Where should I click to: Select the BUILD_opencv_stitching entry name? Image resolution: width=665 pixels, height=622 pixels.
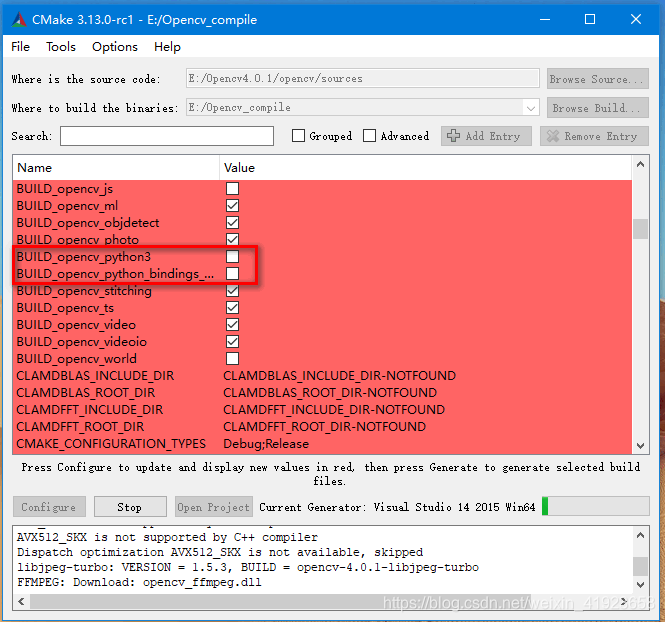point(84,291)
